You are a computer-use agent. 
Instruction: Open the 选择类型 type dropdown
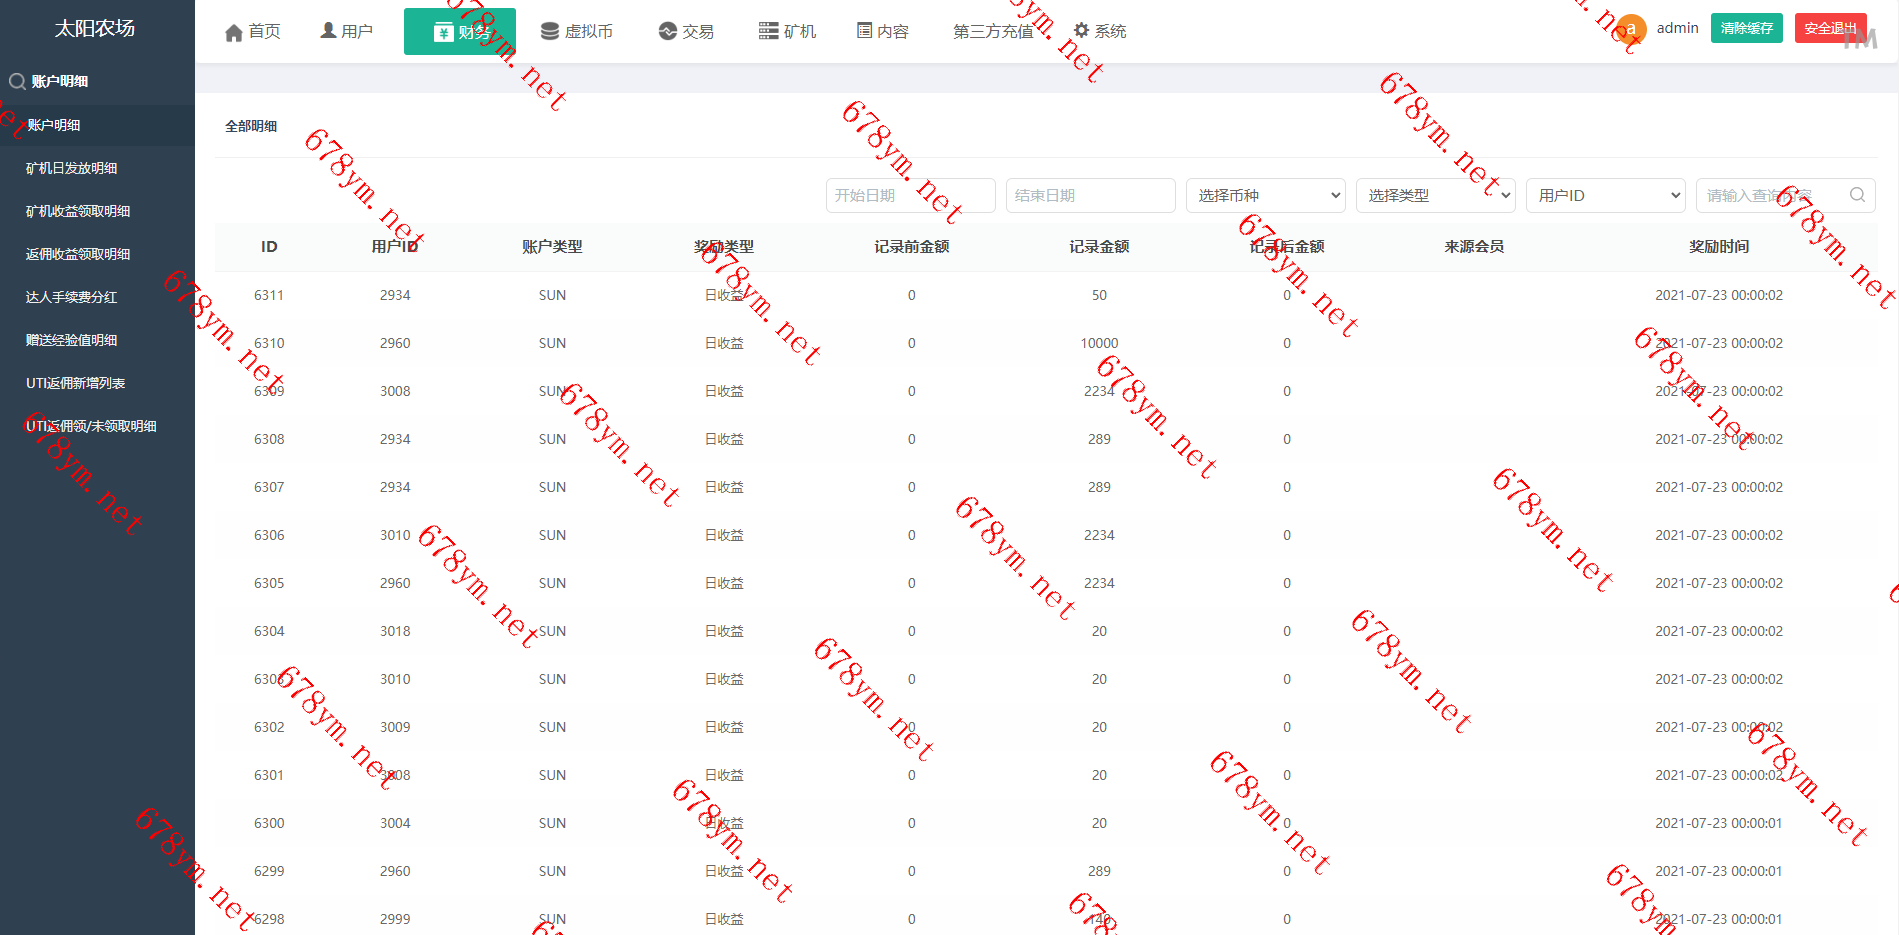(x=1435, y=196)
